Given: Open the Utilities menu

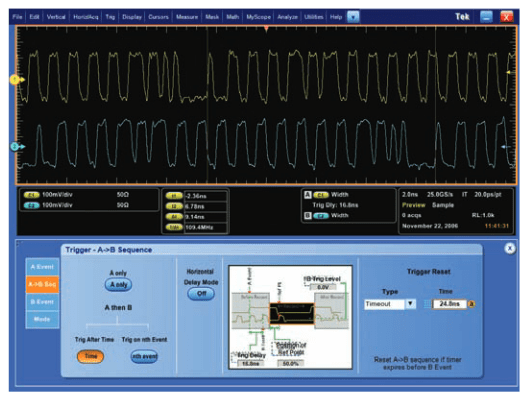Looking at the screenshot, I should (x=314, y=17).
